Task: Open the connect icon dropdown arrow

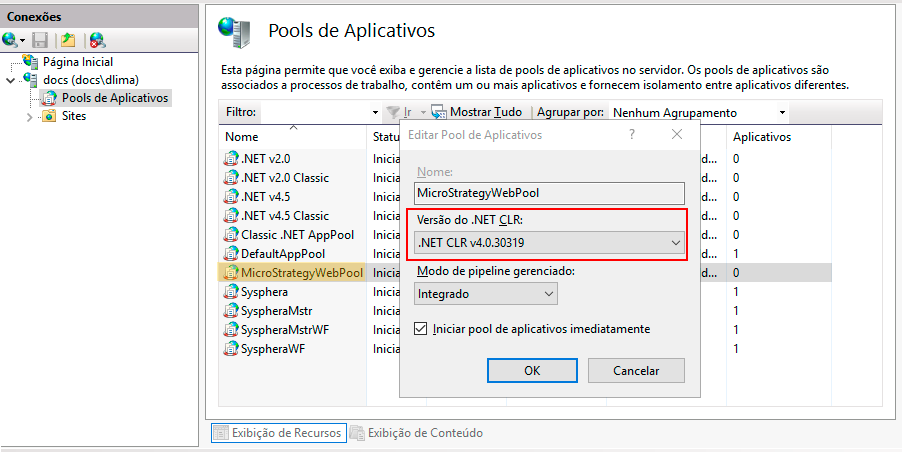Action: pos(22,41)
